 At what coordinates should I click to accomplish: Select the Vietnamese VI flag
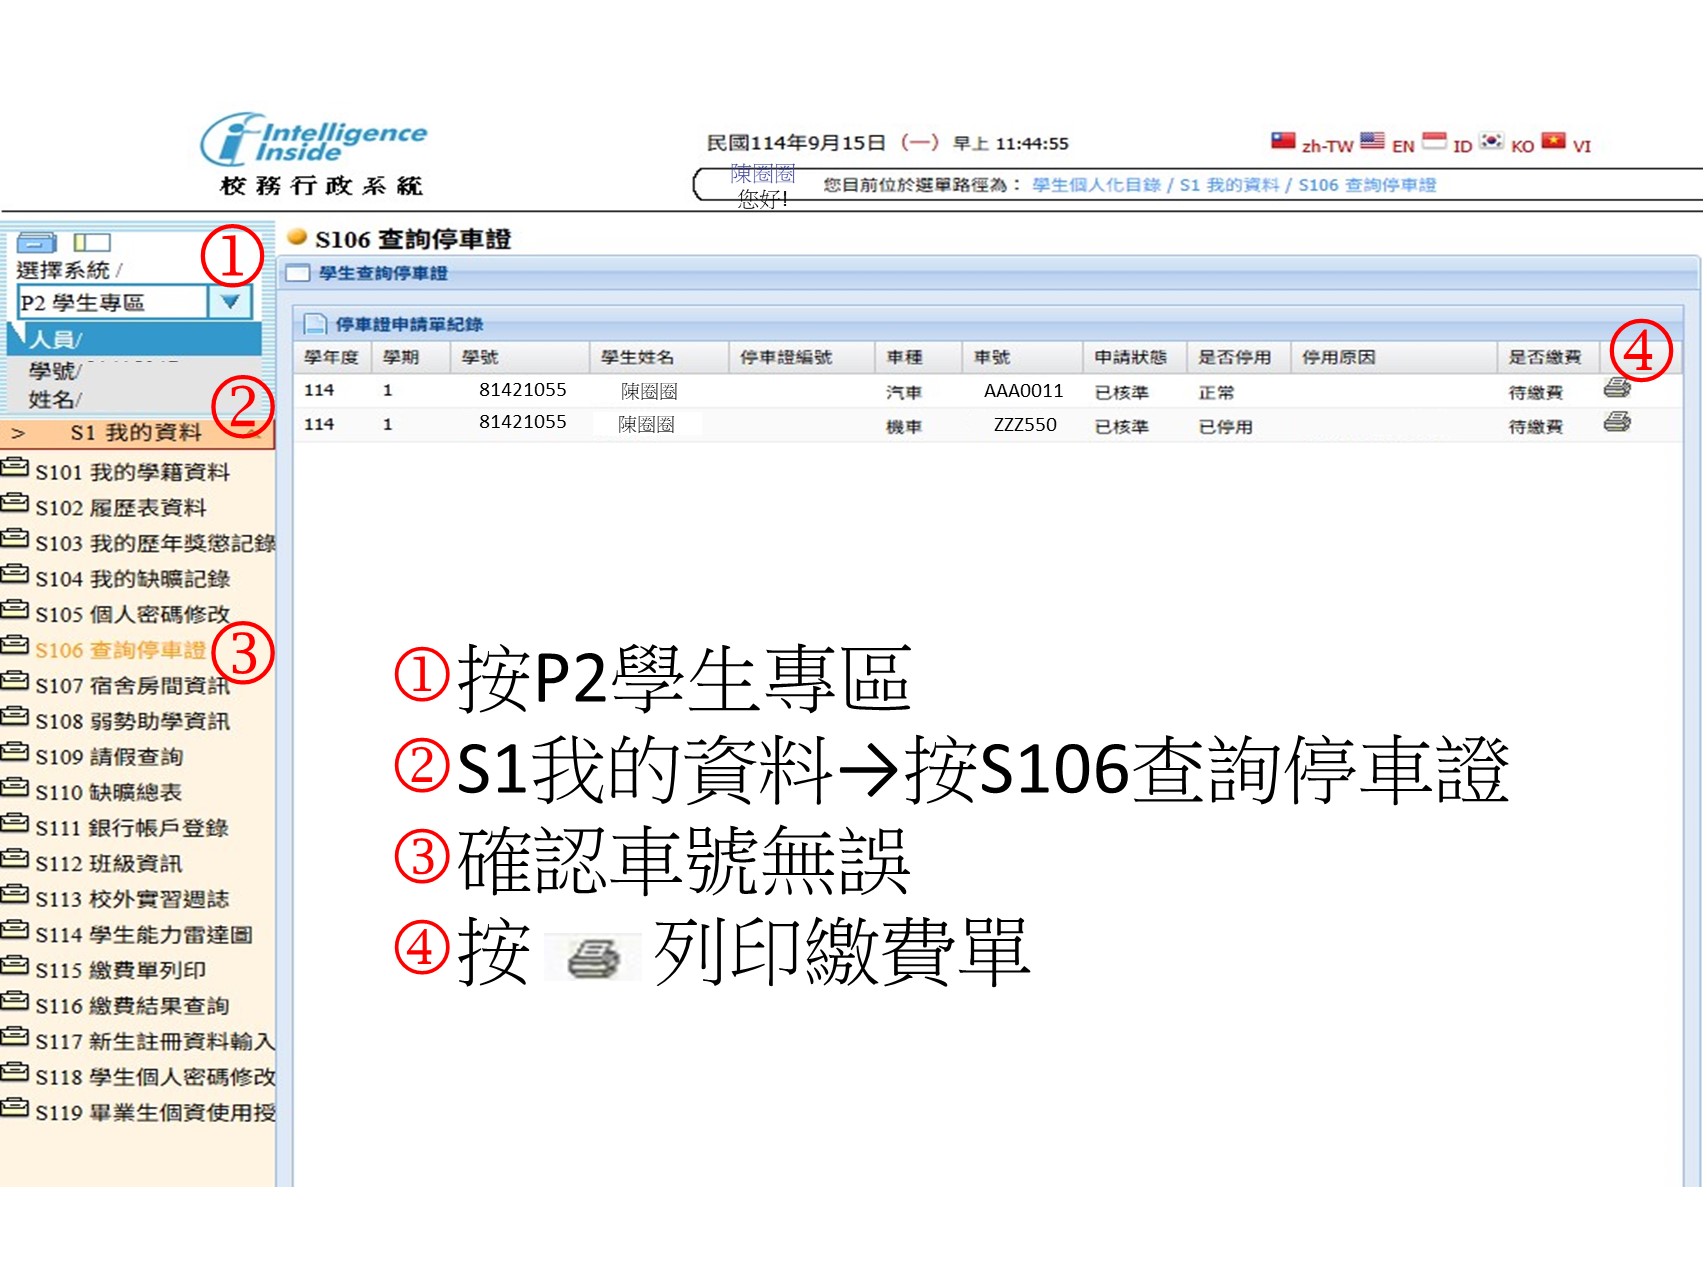(x=1552, y=141)
